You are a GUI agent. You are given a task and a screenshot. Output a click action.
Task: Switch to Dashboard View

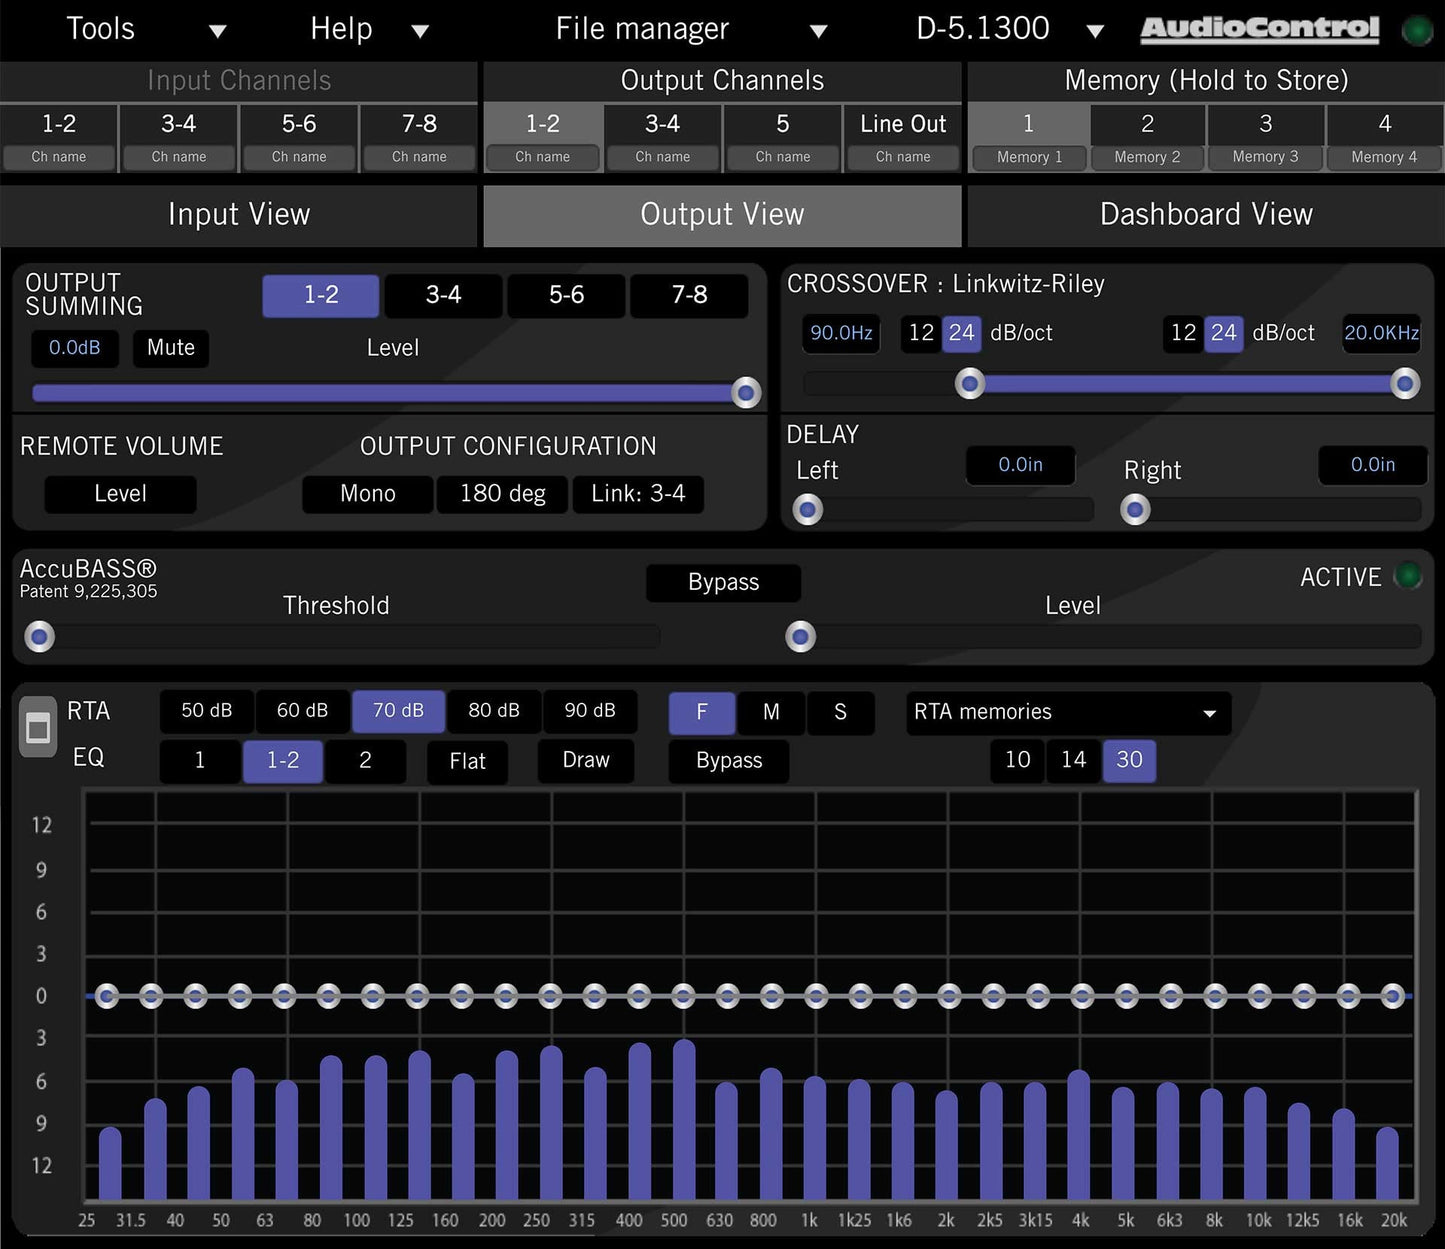(1205, 214)
